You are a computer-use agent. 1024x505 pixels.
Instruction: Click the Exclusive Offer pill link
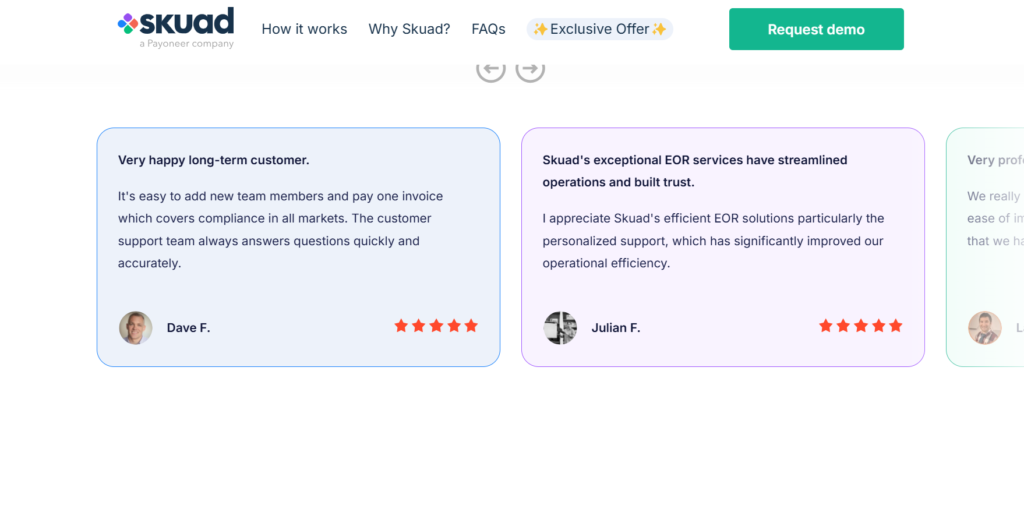pos(600,29)
